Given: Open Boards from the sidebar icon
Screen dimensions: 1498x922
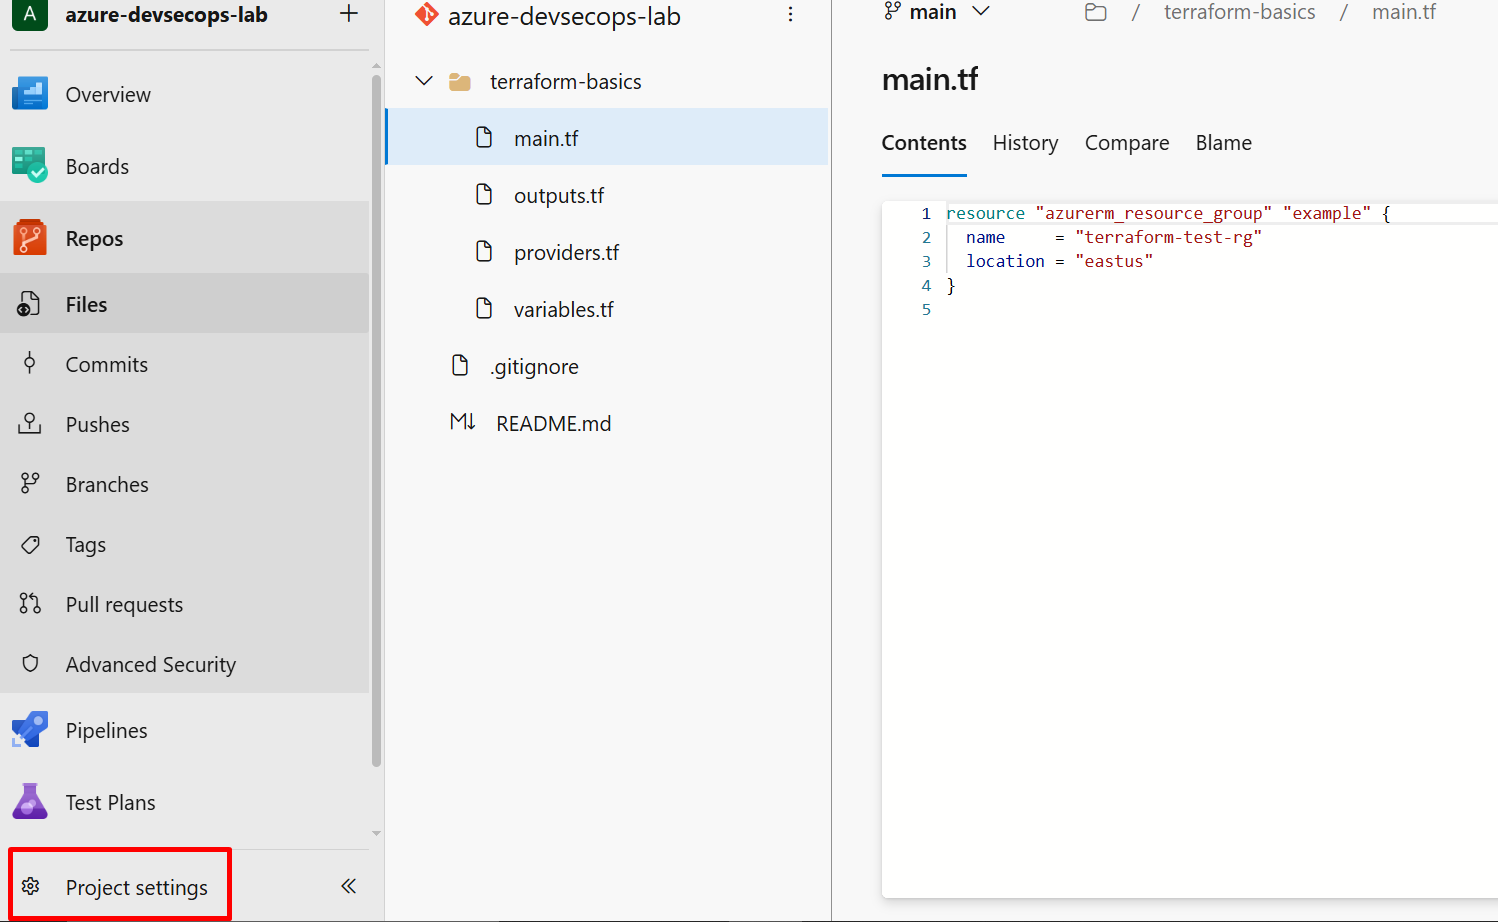Looking at the screenshot, I should pyautogui.click(x=30, y=166).
